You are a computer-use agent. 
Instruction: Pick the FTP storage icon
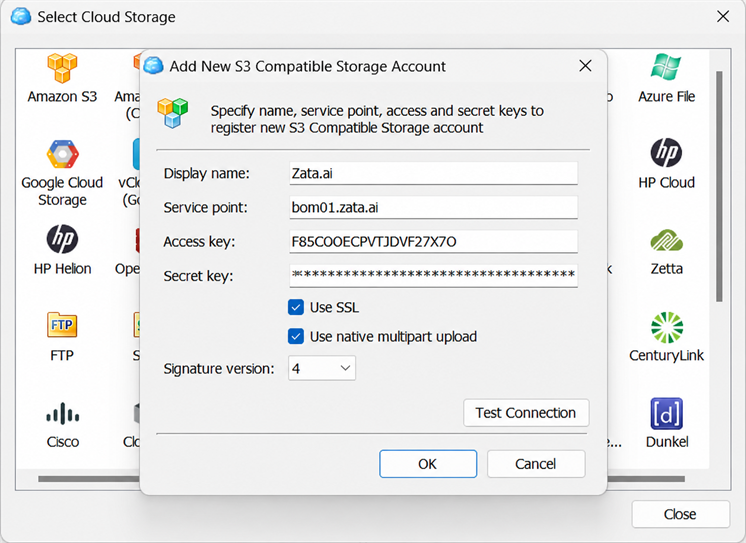coord(62,325)
